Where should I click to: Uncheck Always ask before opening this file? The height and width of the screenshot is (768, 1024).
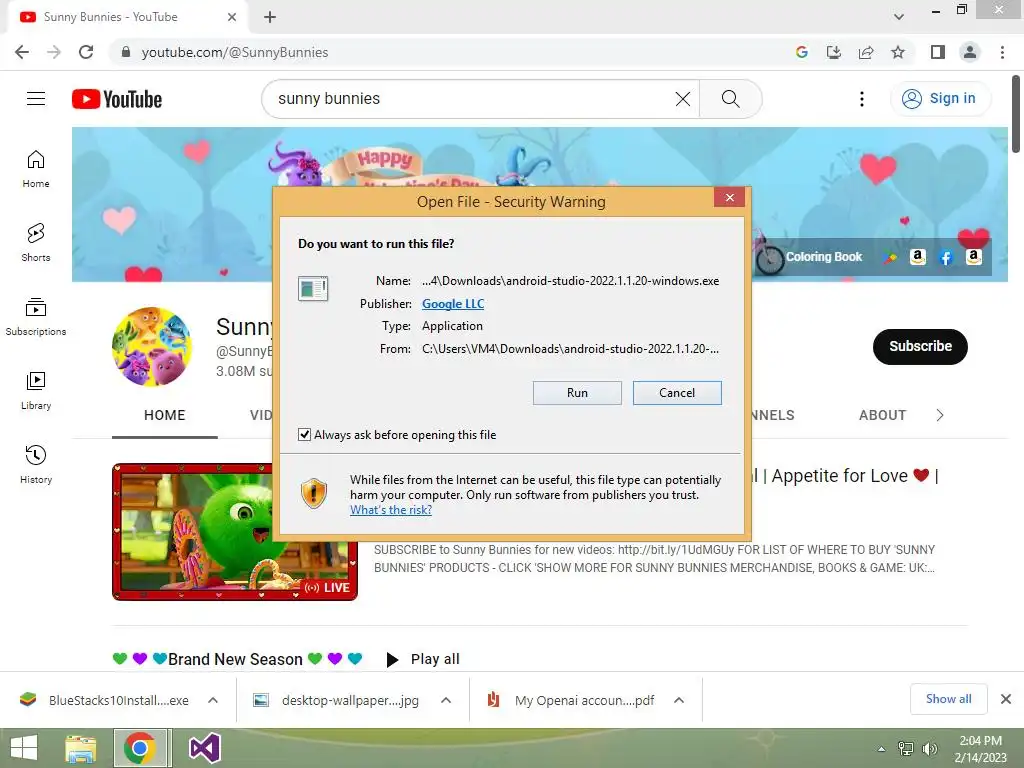[x=304, y=434]
